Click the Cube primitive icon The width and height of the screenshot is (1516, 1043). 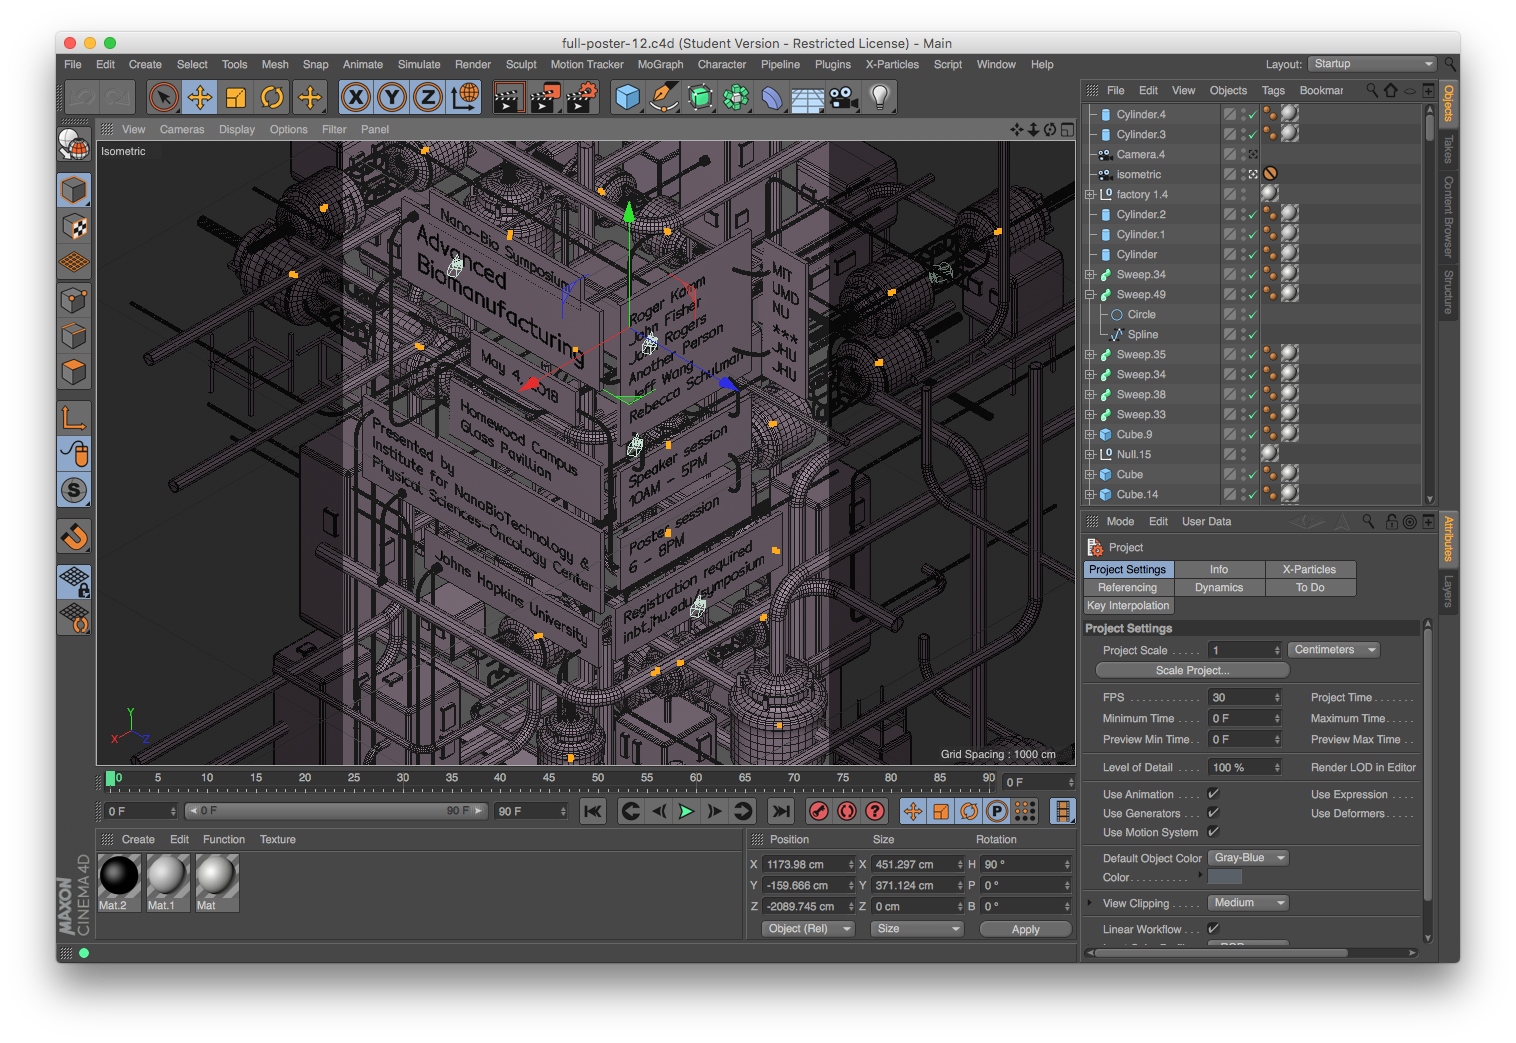click(627, 97)
